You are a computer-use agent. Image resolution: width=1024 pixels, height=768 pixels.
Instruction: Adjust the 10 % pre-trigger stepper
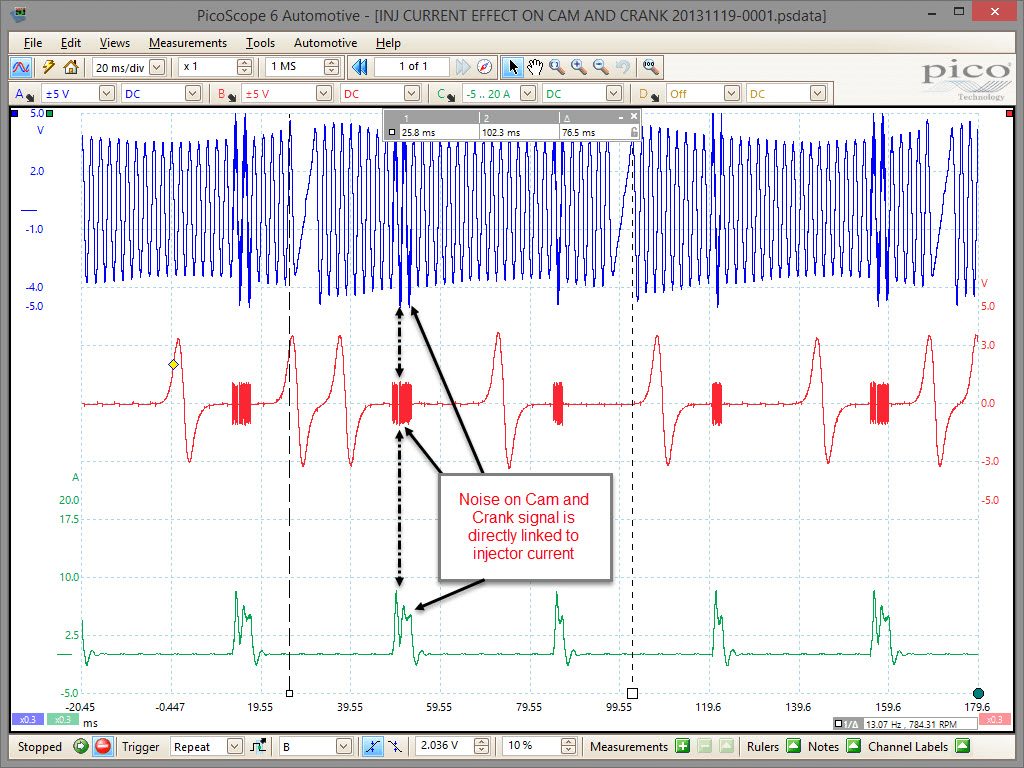tap(569, 746)
